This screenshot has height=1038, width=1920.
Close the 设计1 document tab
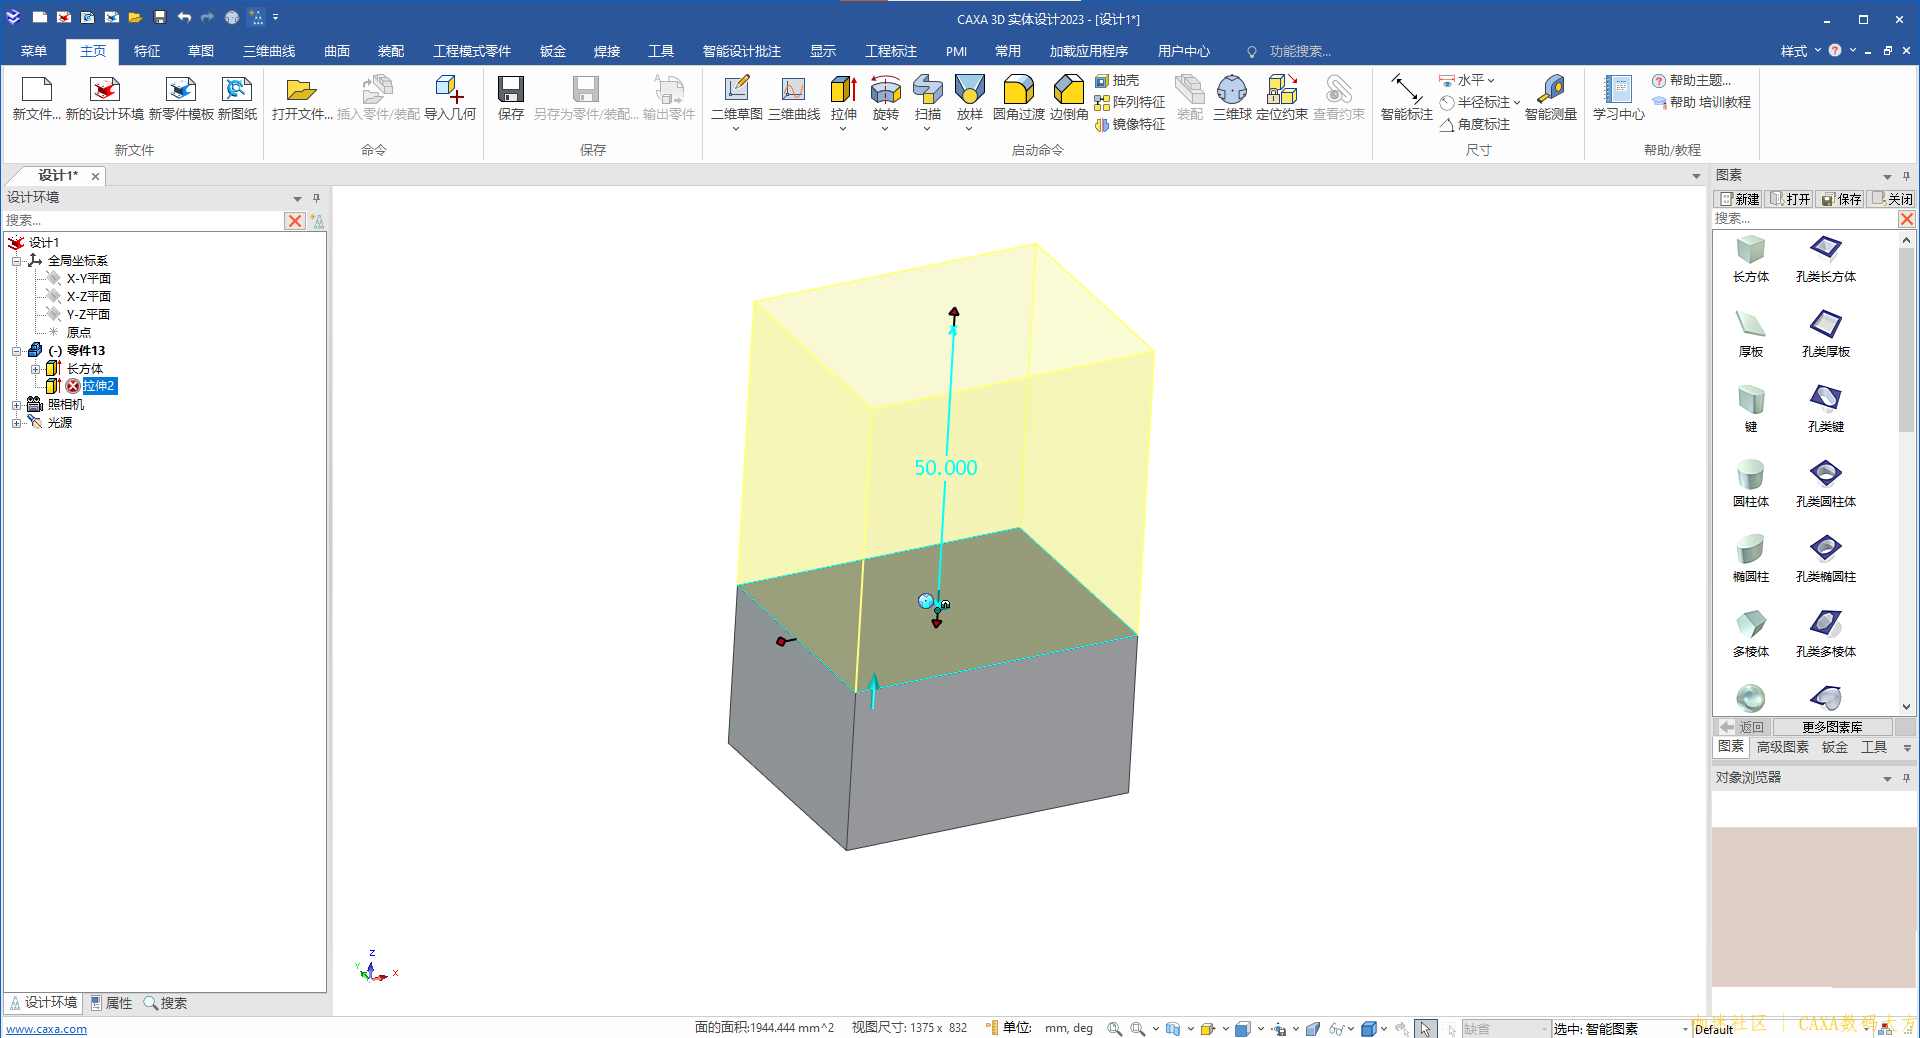[96, 176]
